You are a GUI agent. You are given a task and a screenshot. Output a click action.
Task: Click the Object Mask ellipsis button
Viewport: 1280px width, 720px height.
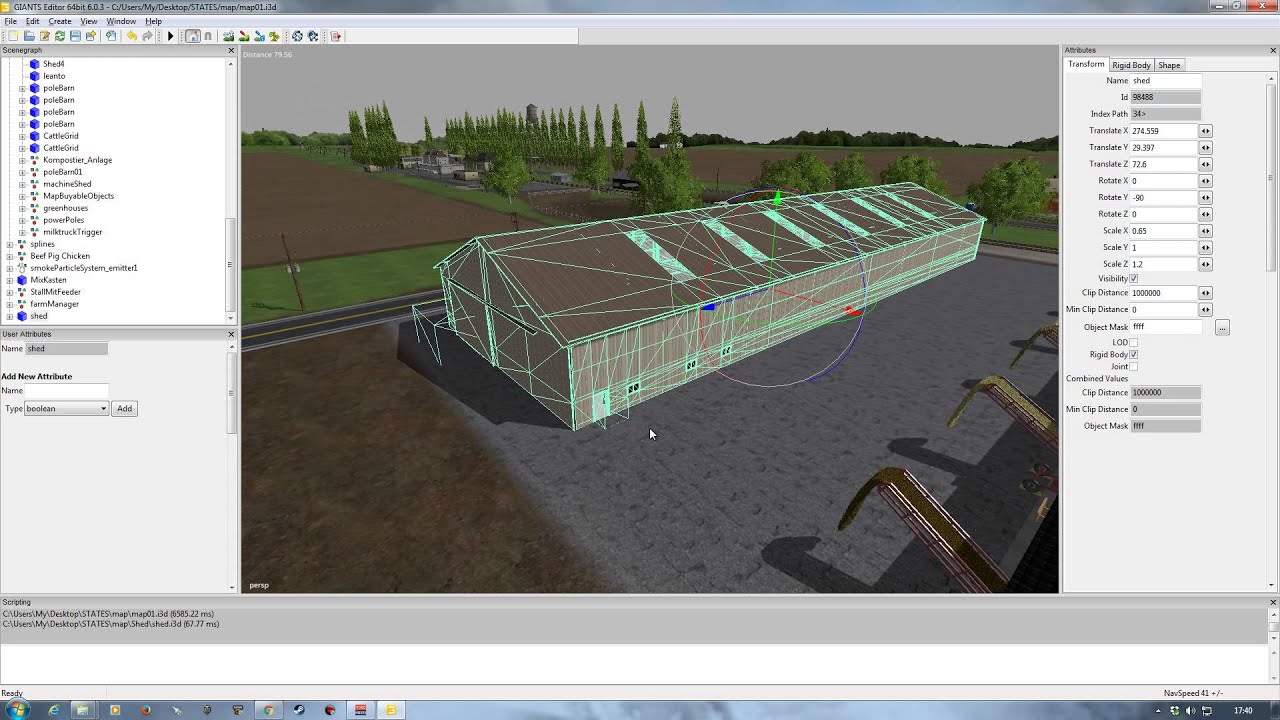1222,327
